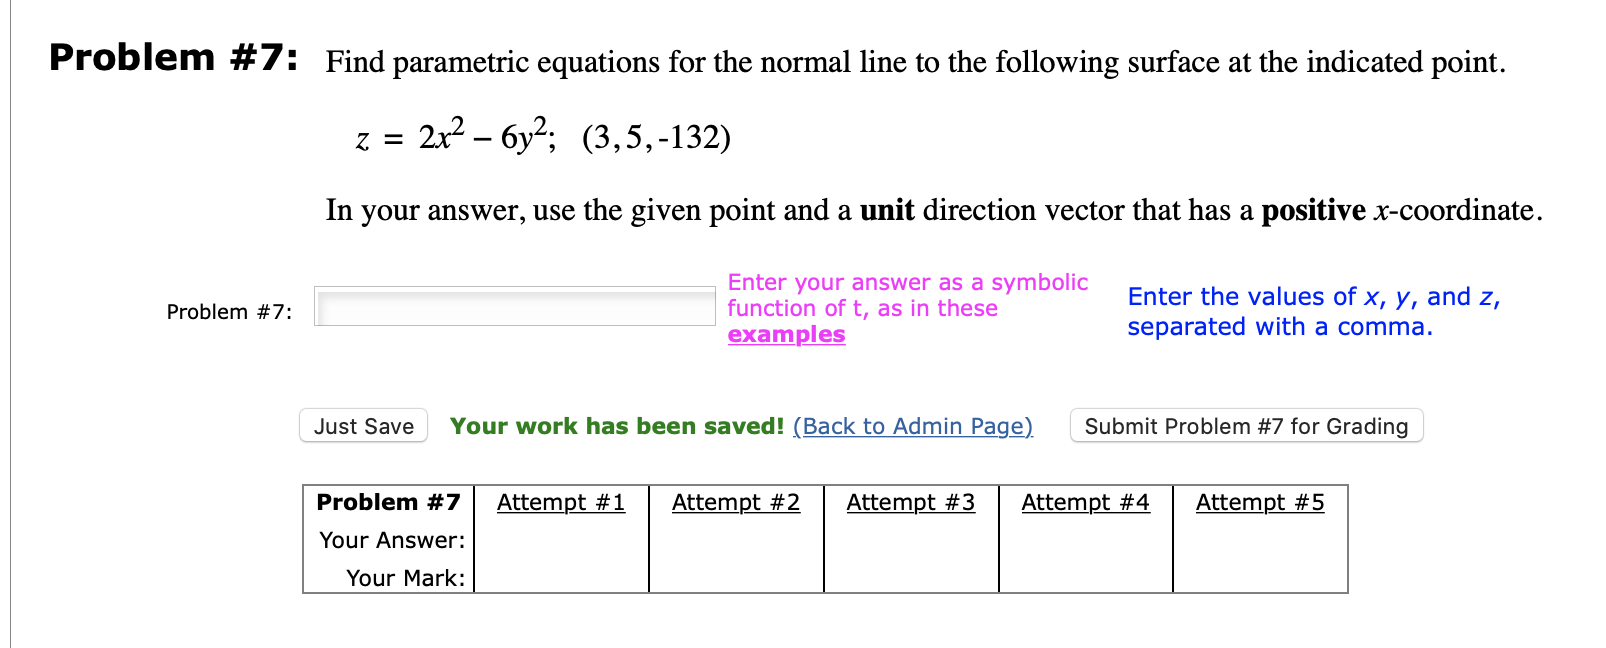1606x648 pixels.
Task: Follow the Back to Admin Page link
Action: [x=911, y=427]
